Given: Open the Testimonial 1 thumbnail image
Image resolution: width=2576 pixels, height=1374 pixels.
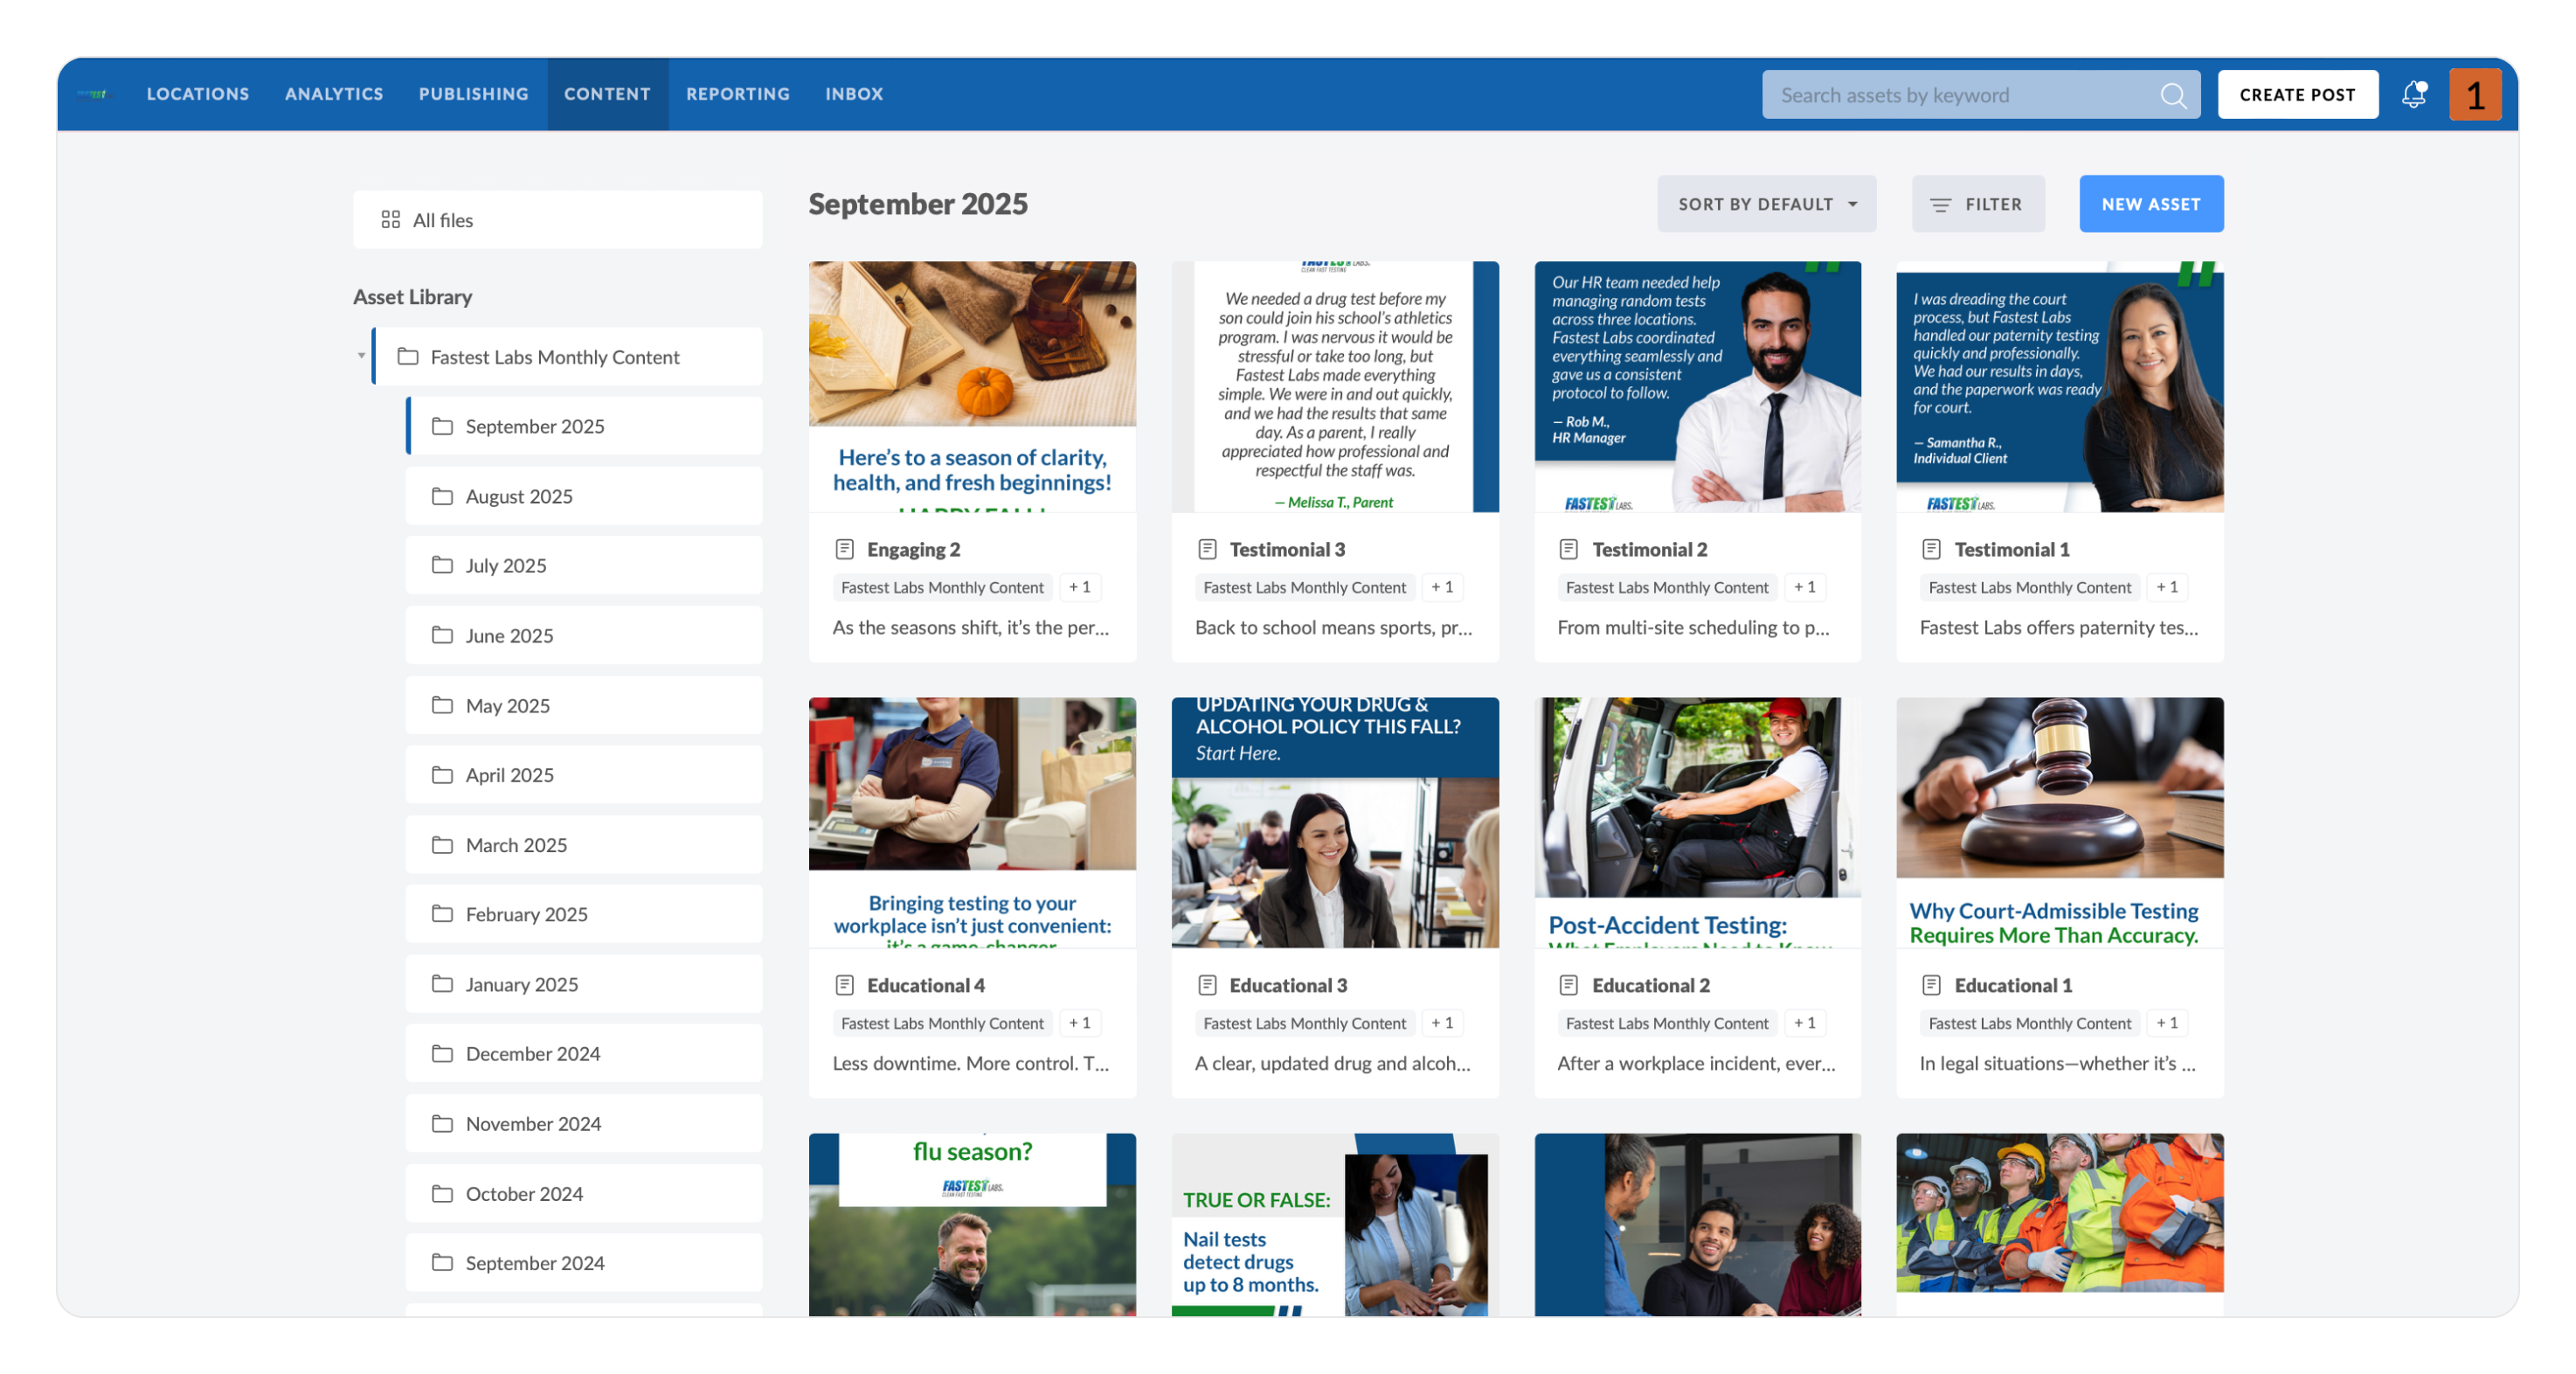Looking at the screenshot, I should (x=2059, y=387).
